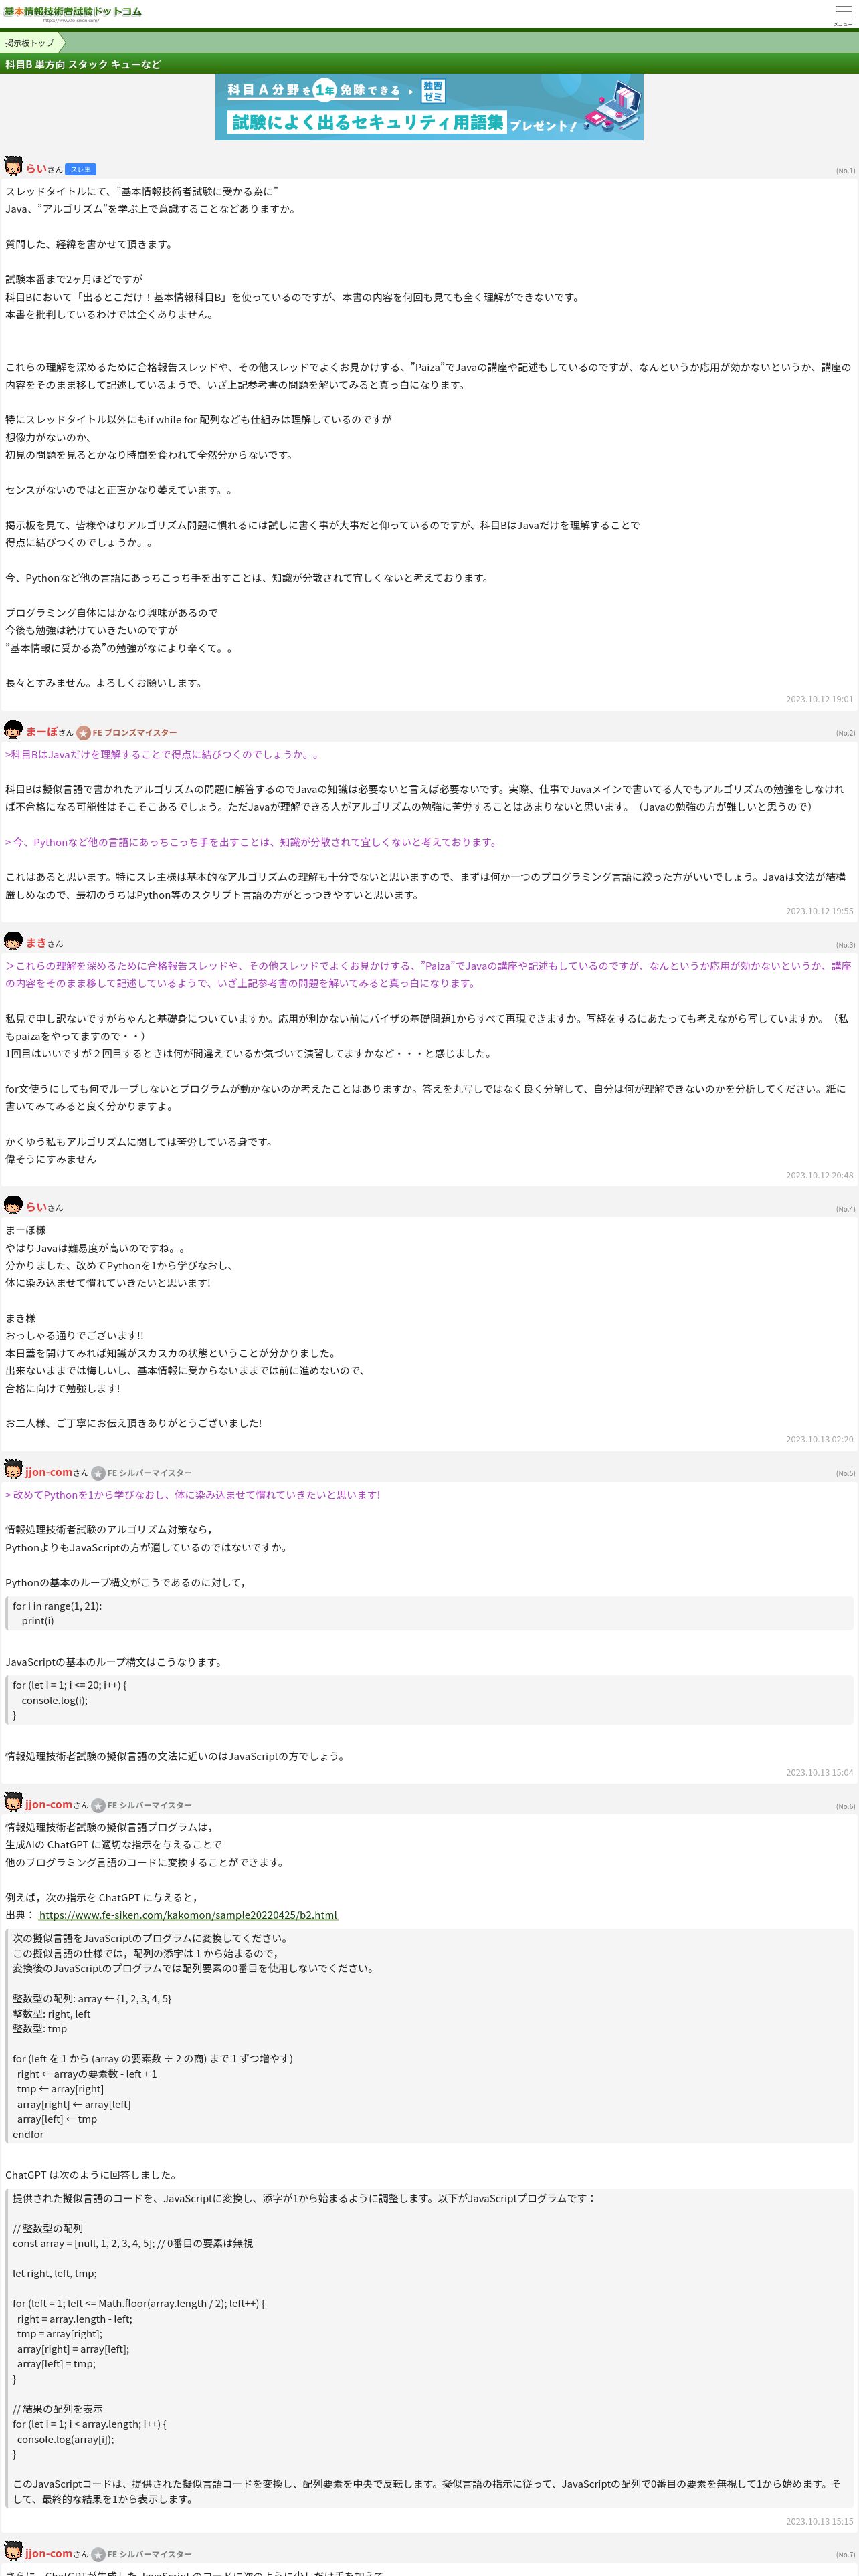Screen dimensions: 859x2576
Task: Click the らい username on post No.4
Action: [36, 1206]
